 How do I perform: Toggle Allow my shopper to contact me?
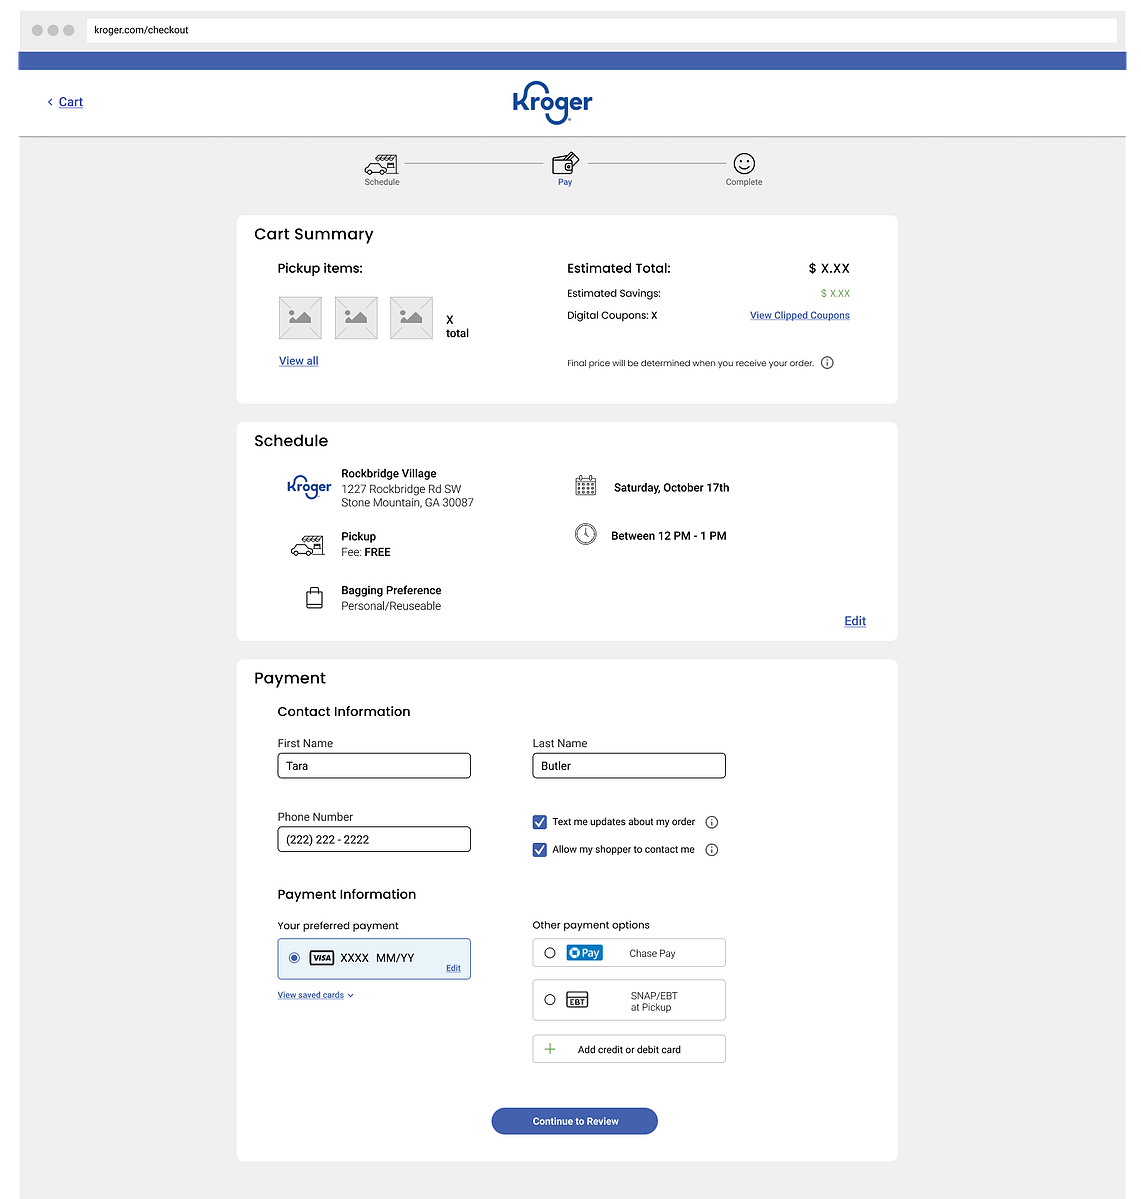[x=540, y=850]
